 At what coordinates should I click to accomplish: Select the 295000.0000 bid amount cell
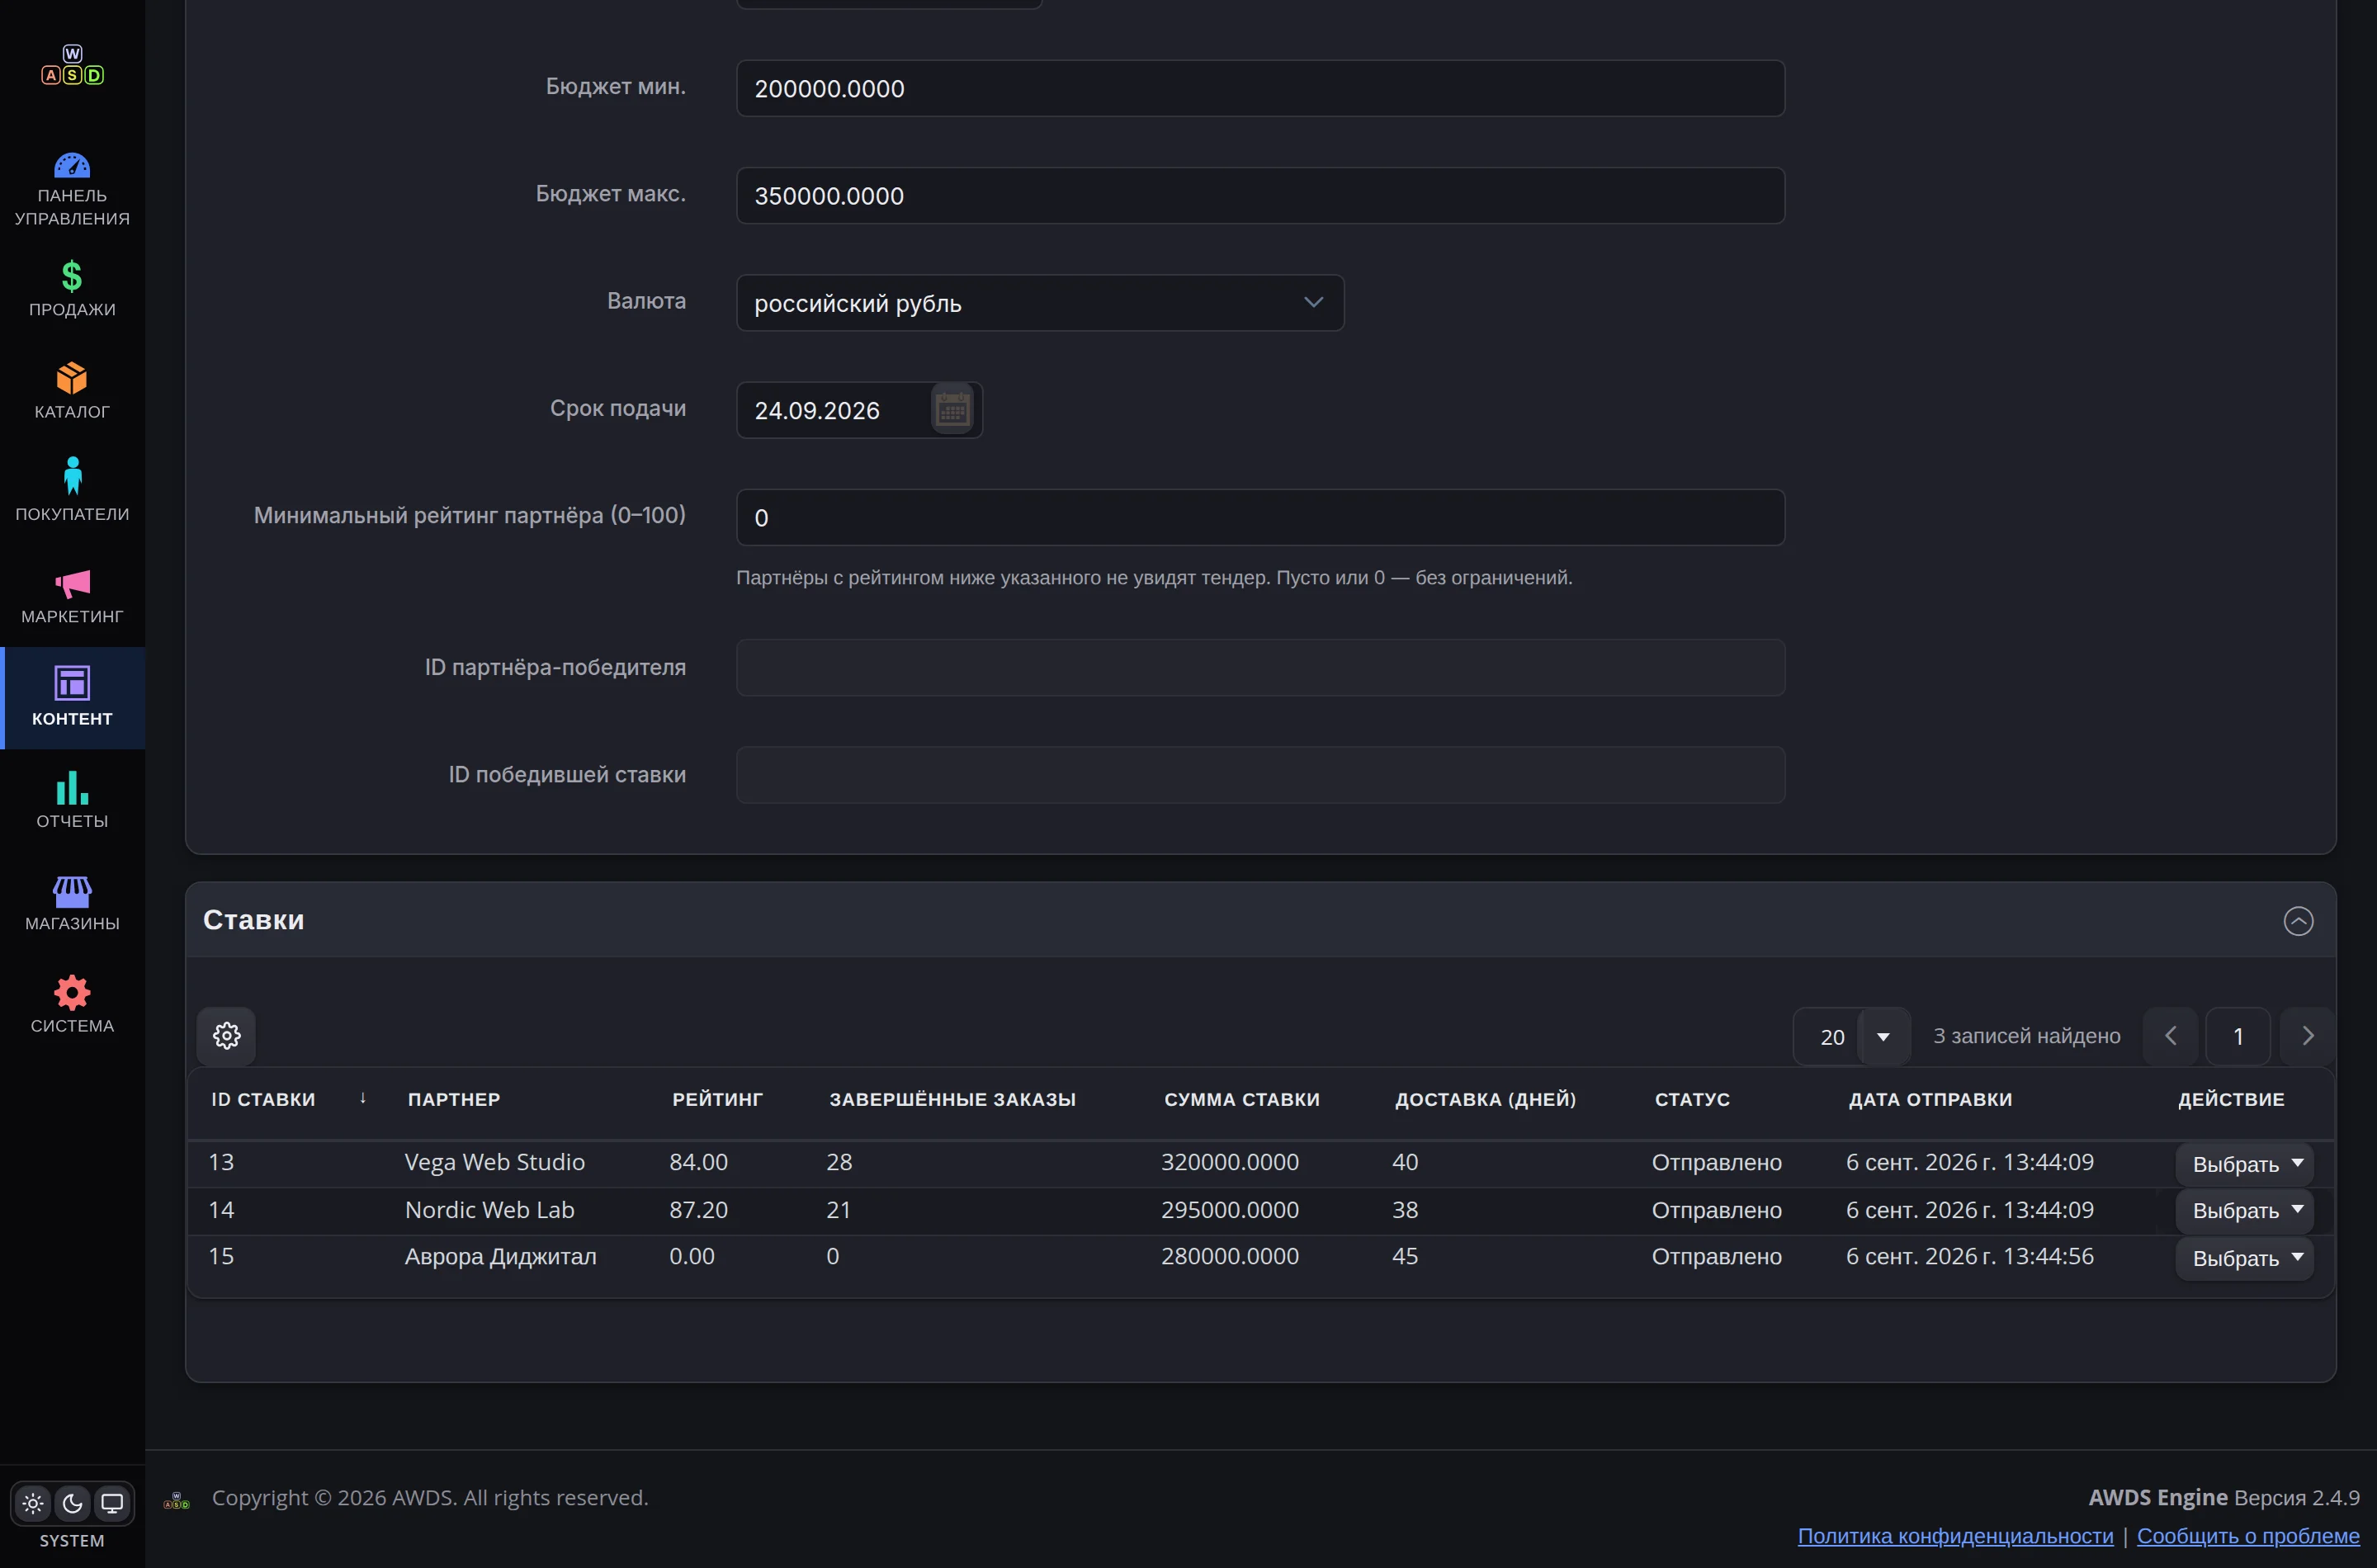pyautogui.click(x=1229, y=1210)
